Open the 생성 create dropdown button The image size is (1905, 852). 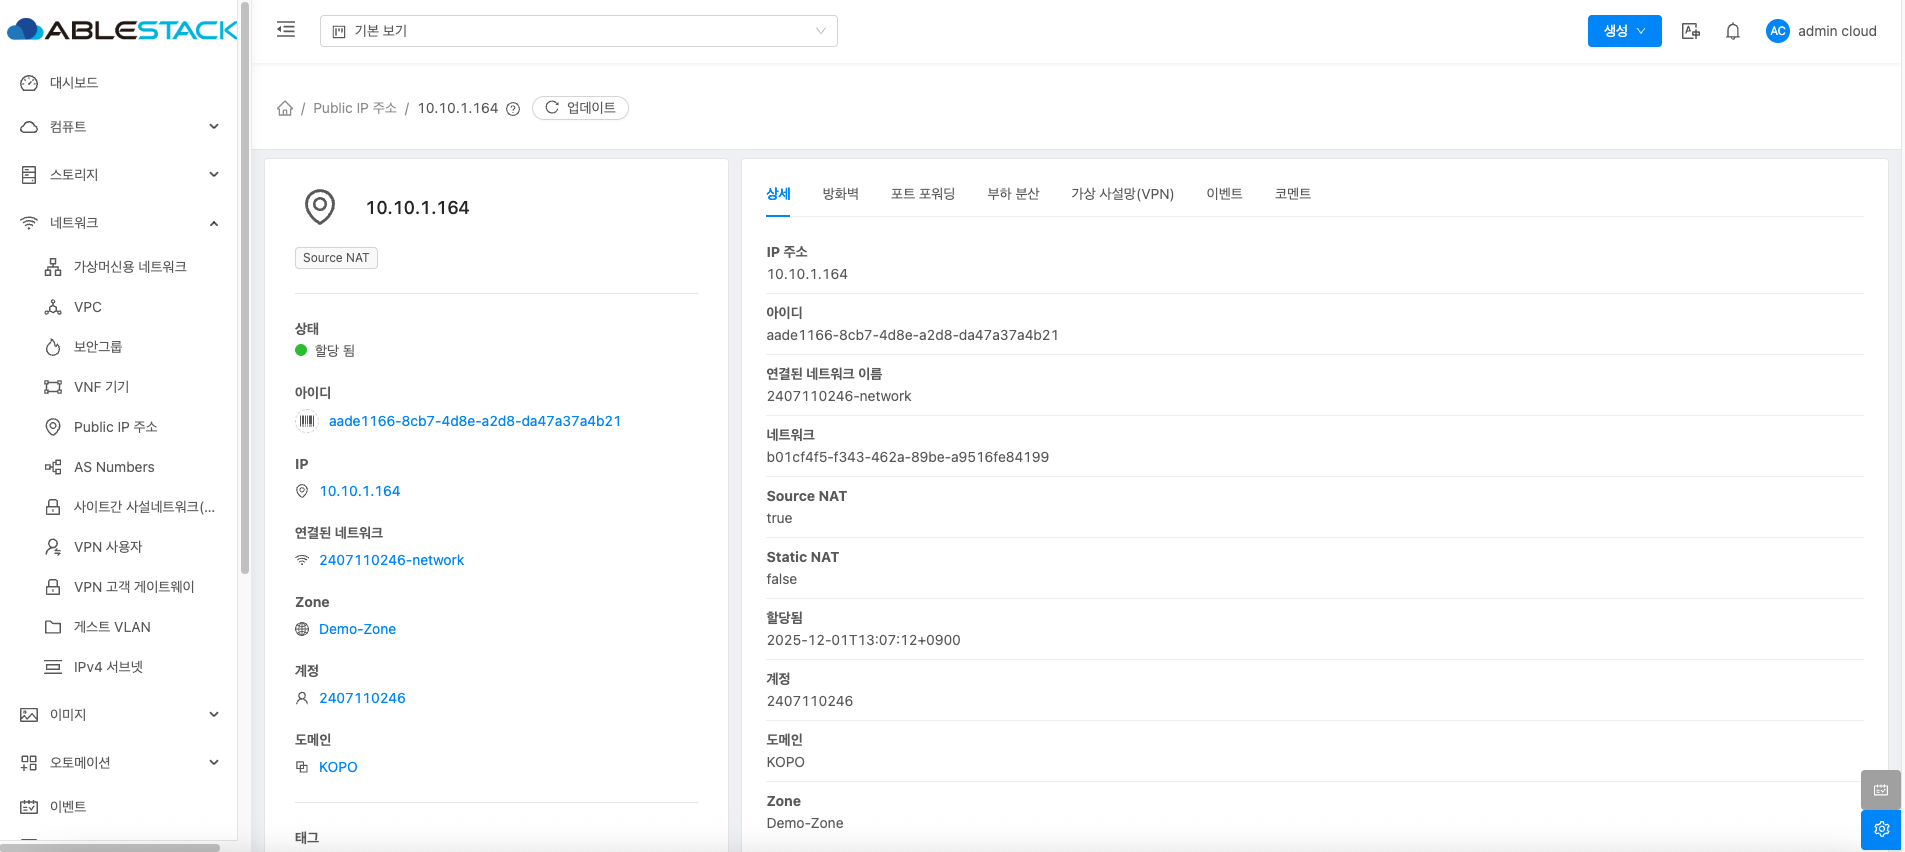coord(1624,31)
